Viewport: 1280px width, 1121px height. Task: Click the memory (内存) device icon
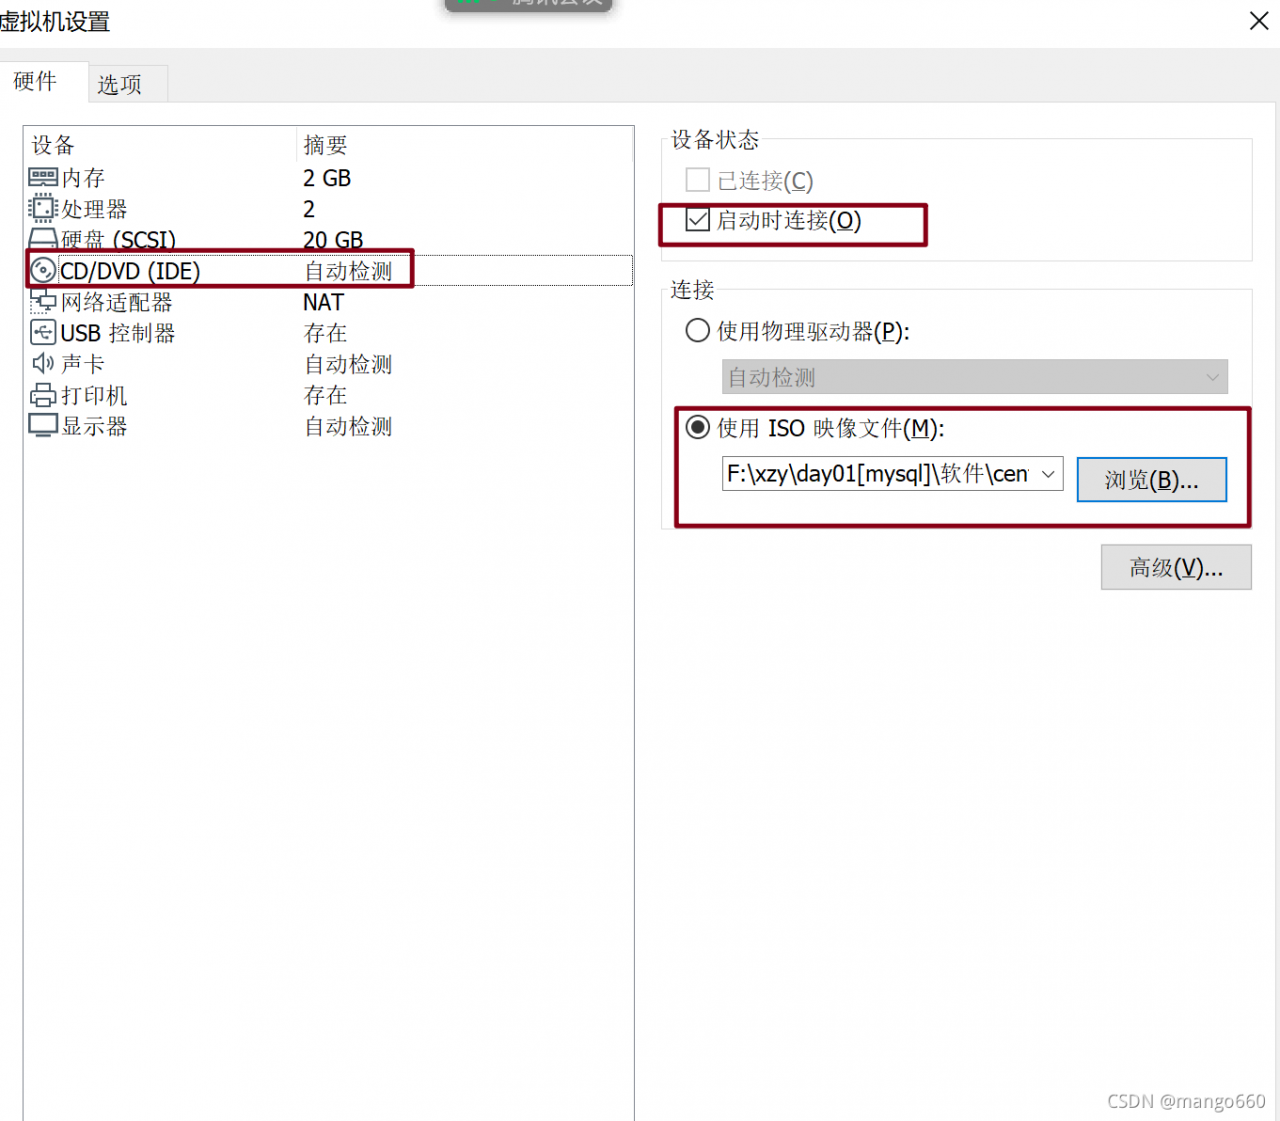pyautogui.click(x=43, y=178)
